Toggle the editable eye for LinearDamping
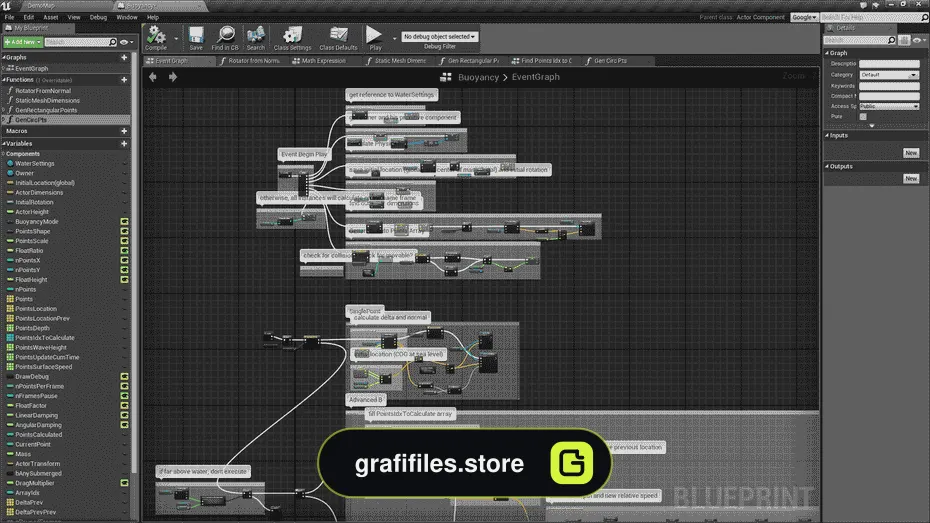 (x=125, y=415)
